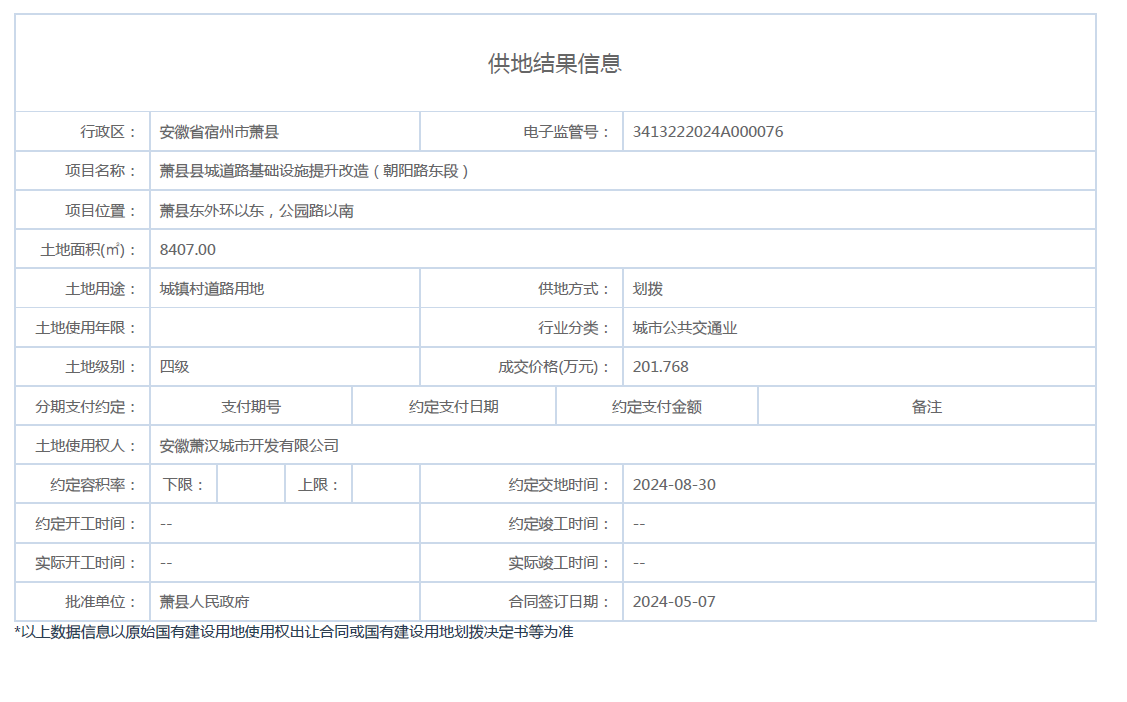The height and width of the screenshot is (702, 1127).
Task: Click electronic supervision number 3413222024A000076
Action: [707, 132]
